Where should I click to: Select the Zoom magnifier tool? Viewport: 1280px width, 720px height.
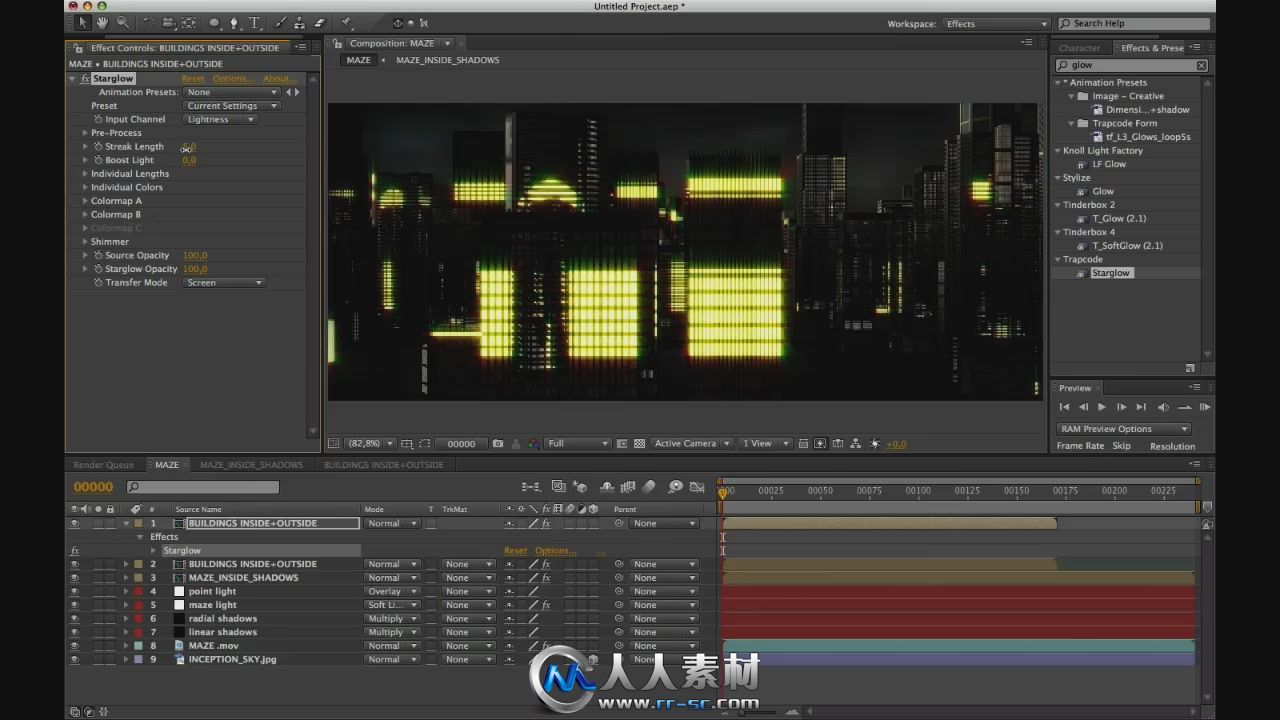[122, 22]
